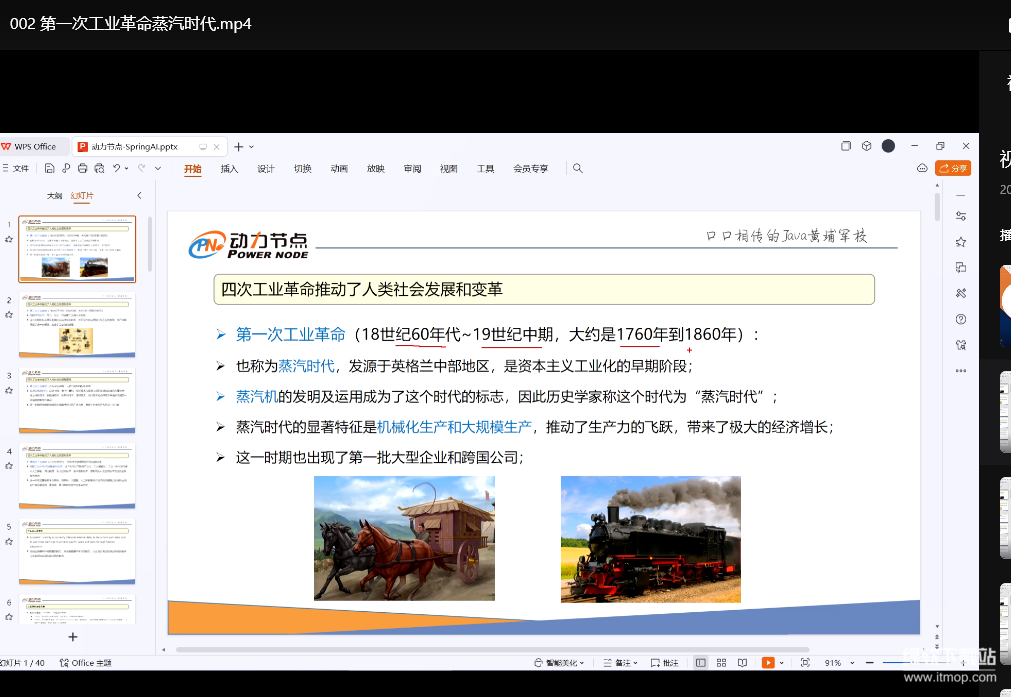Open the help question mark icon in right sidebar

pyautogui.click(x=961, y=319)
